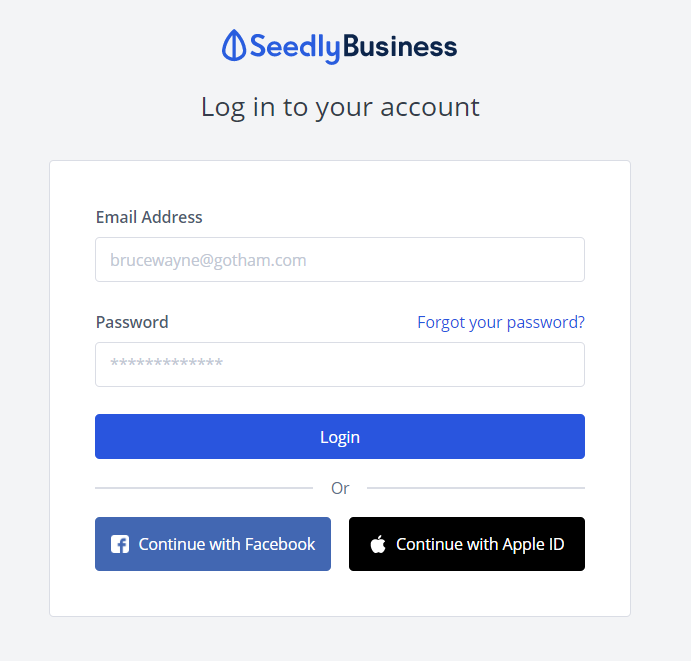691x661 pixels.
Task: Click the brucewayne@gotham.com placeholder text
Action: pyautogui.click(x=208, y=260)
